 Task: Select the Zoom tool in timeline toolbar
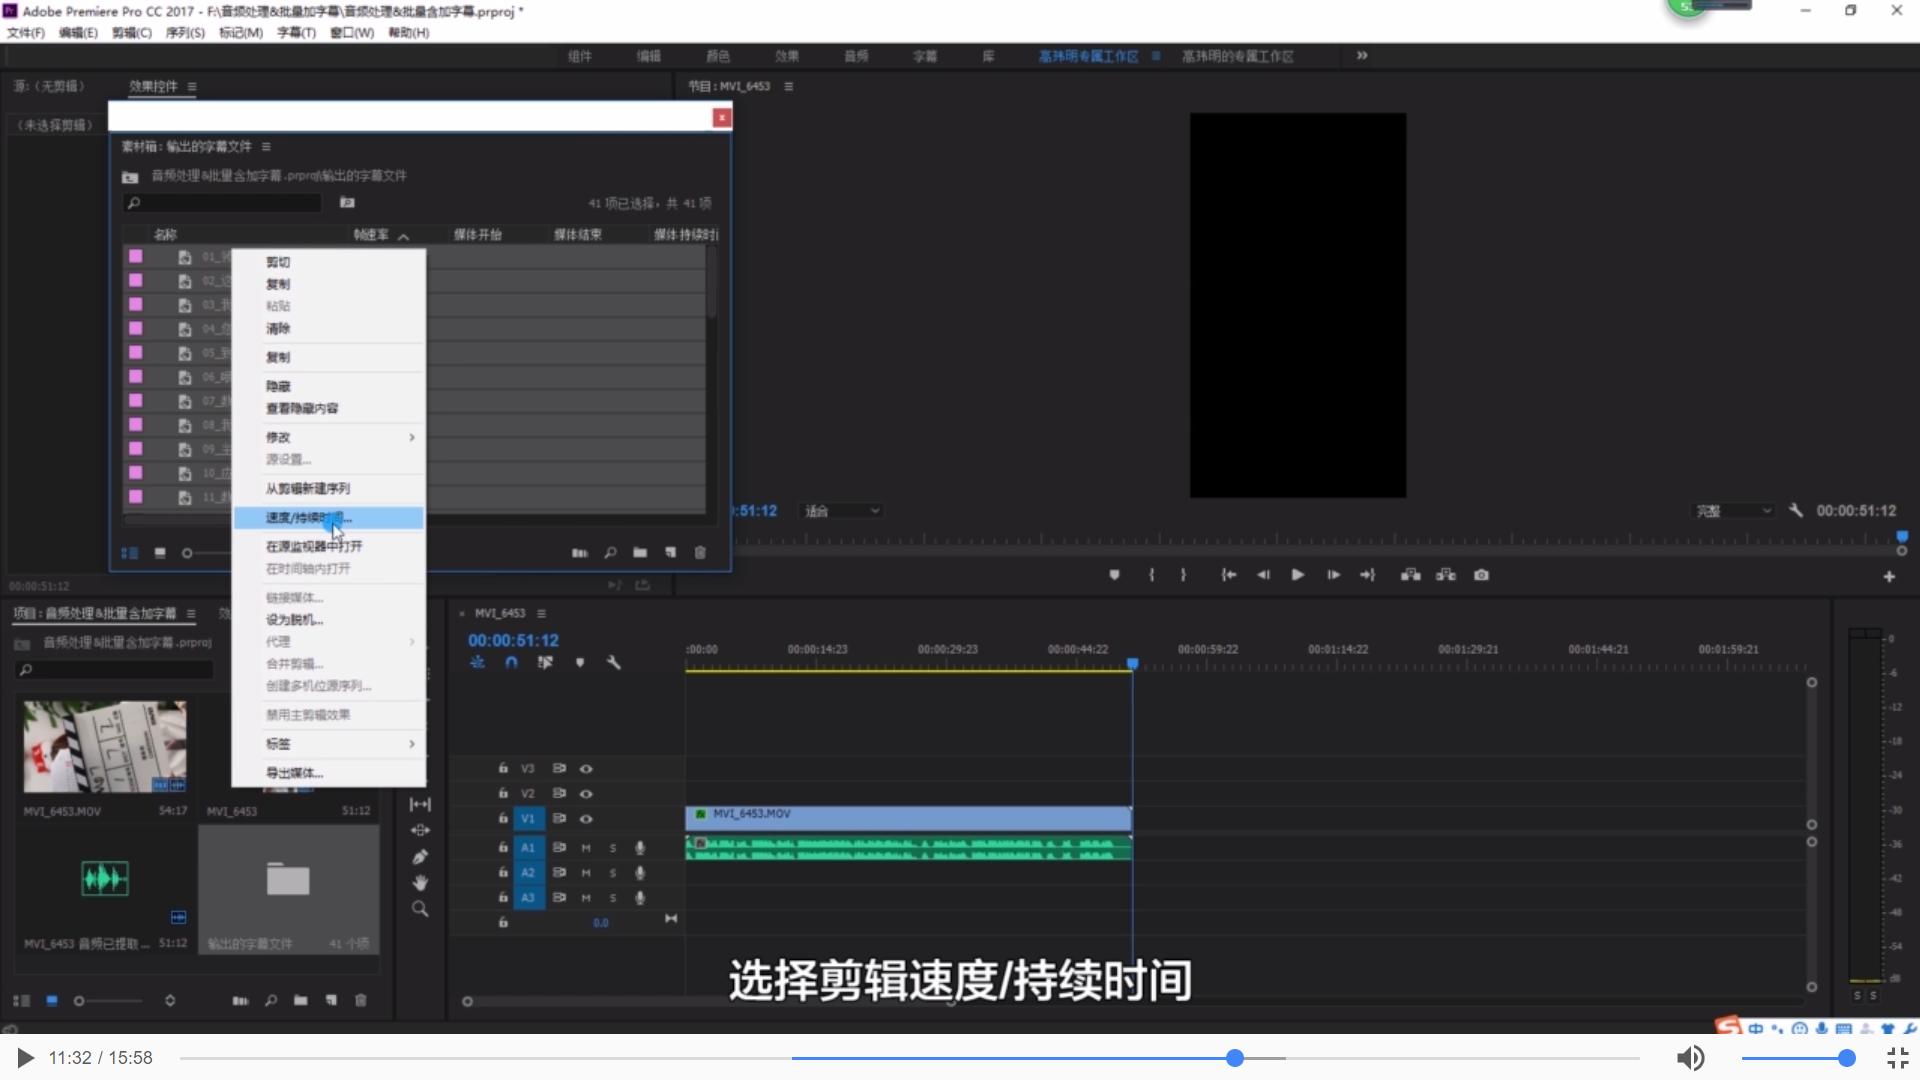point(420,908)
